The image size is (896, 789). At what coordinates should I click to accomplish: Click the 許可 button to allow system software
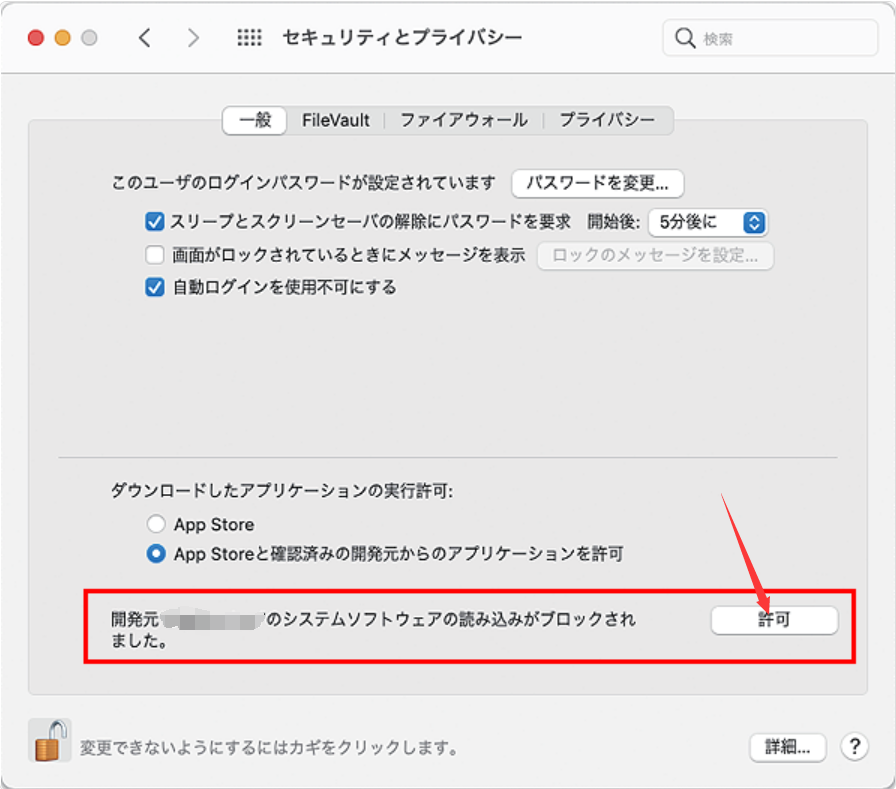[x=775, y=621]
